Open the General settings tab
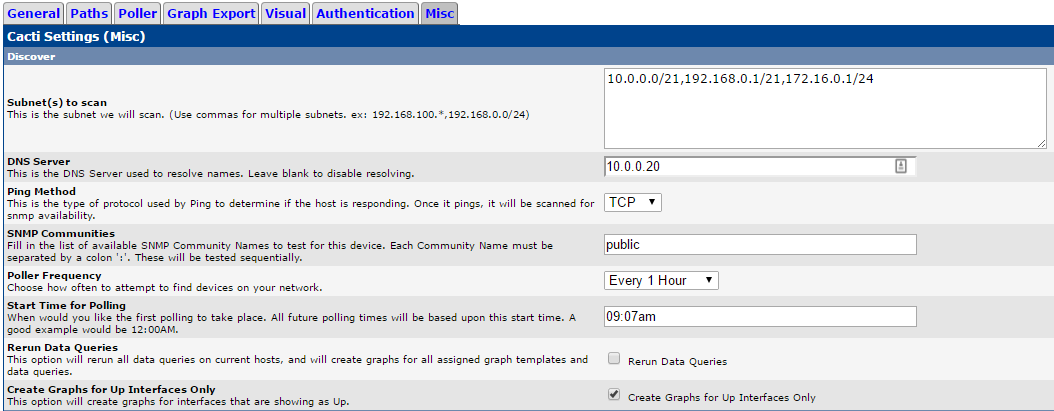The image size is (1054, 411). [34, 13]
